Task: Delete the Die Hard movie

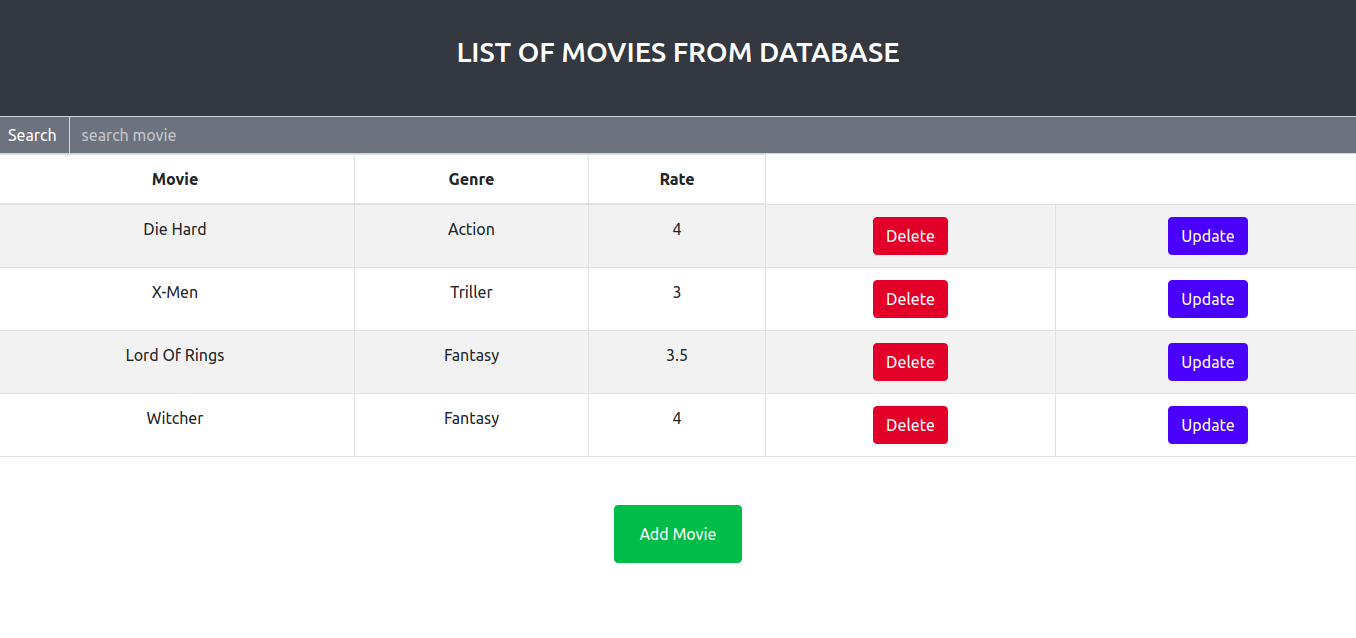Action: pyautogui.click(x=910, y=236)
